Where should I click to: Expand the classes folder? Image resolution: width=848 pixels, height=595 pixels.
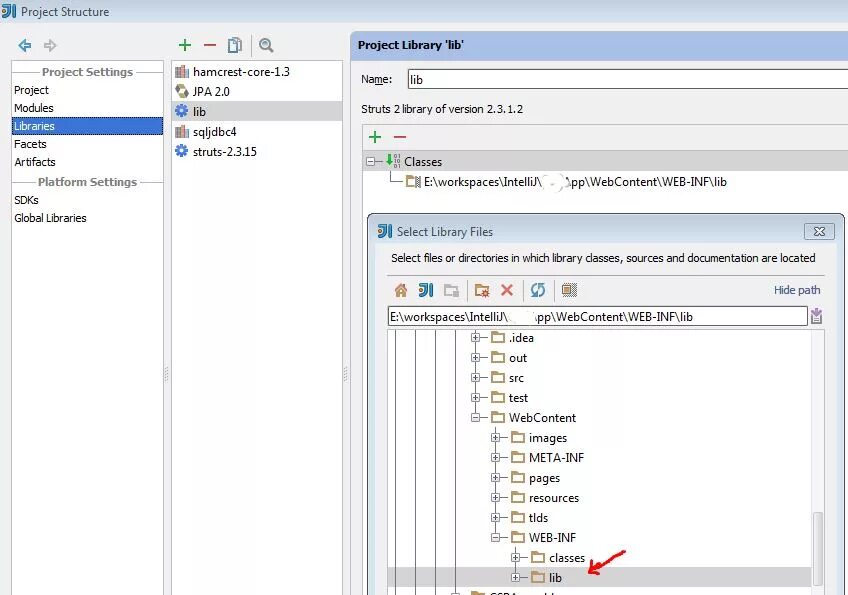pyautogui.click(x=515, y=558)
